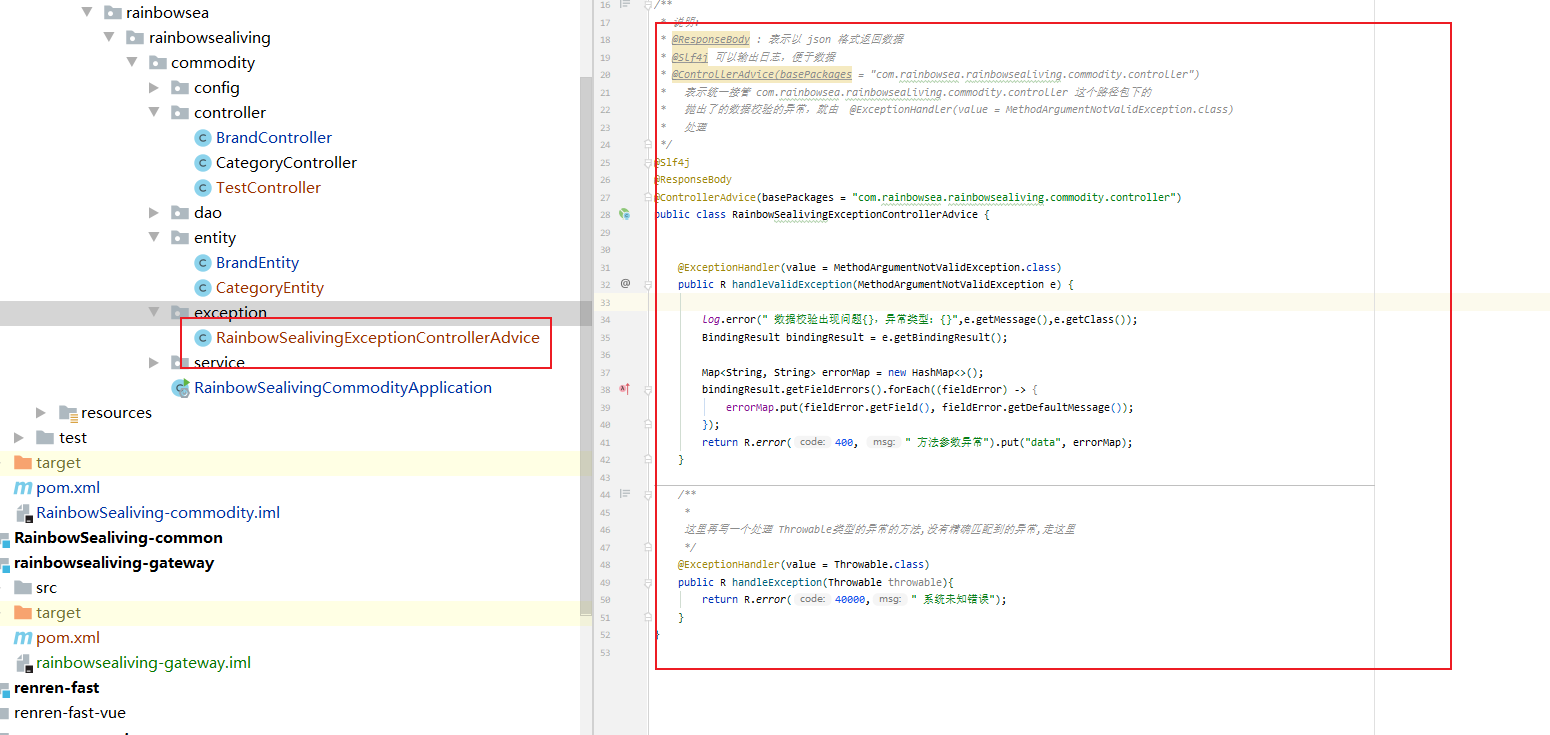This screenshot has height=735, width=1550.
Task: Click the doc render gutter icon on line 16
Action: click(x=625, y=4)
